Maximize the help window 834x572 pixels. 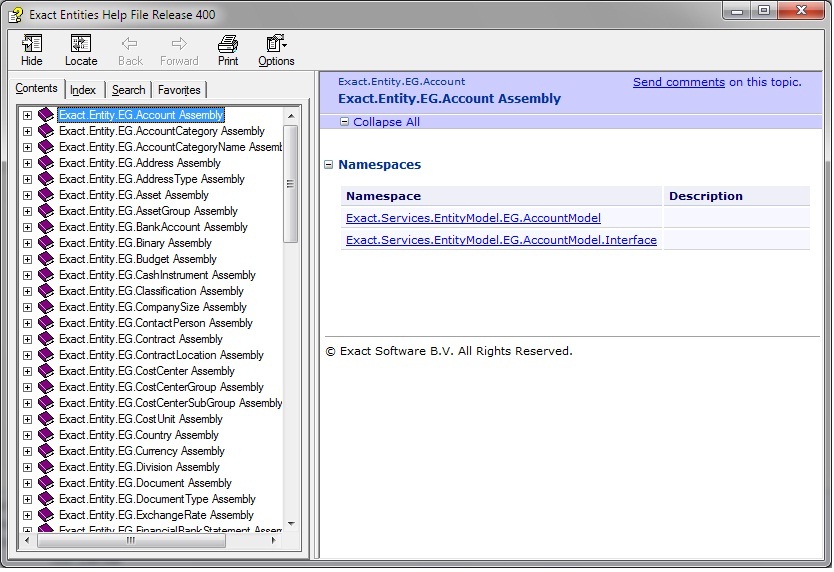pyautogui.click(x=764, y=11)
